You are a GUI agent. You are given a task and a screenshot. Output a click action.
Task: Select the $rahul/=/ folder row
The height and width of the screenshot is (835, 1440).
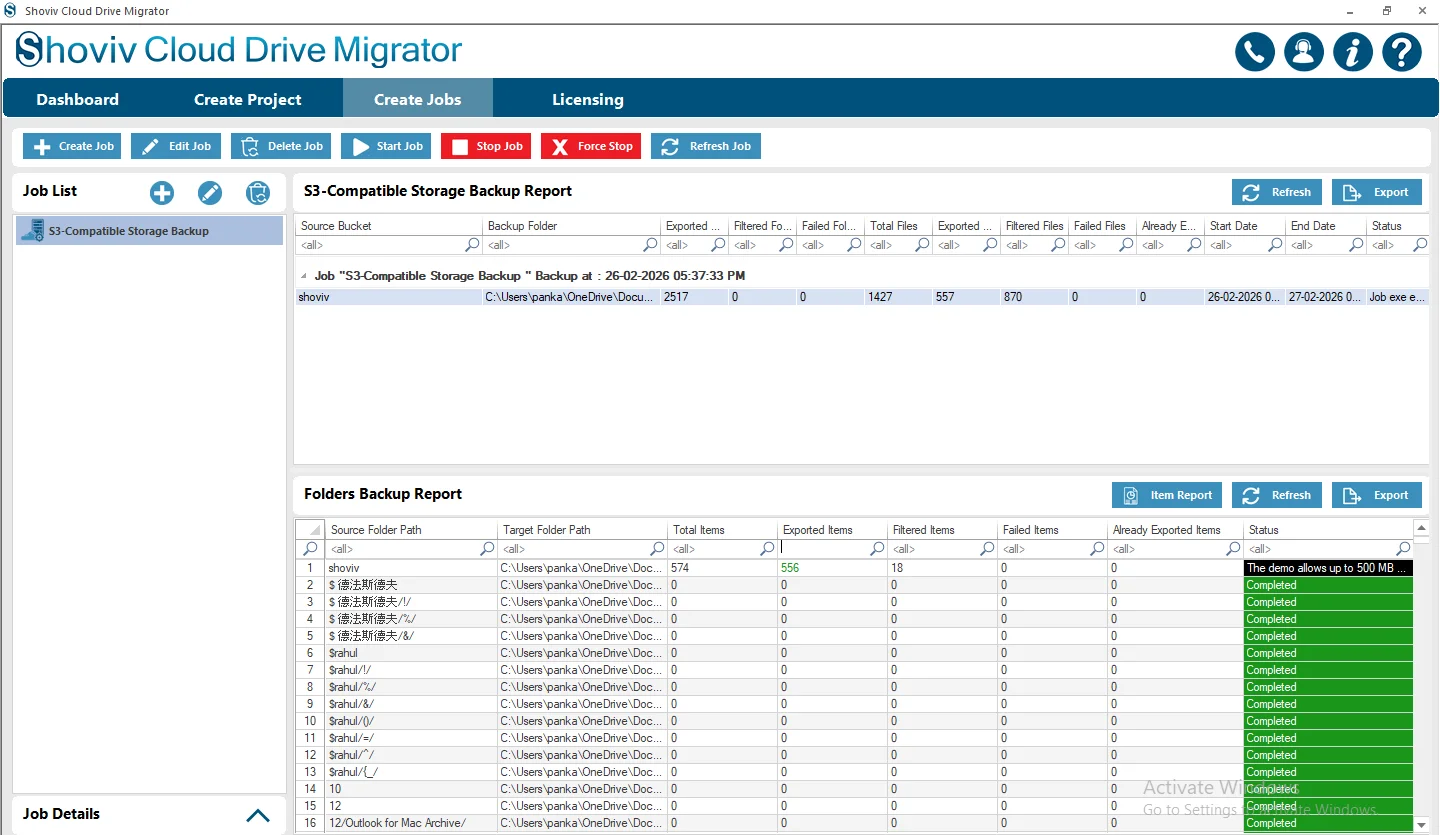tap(854, 738)
